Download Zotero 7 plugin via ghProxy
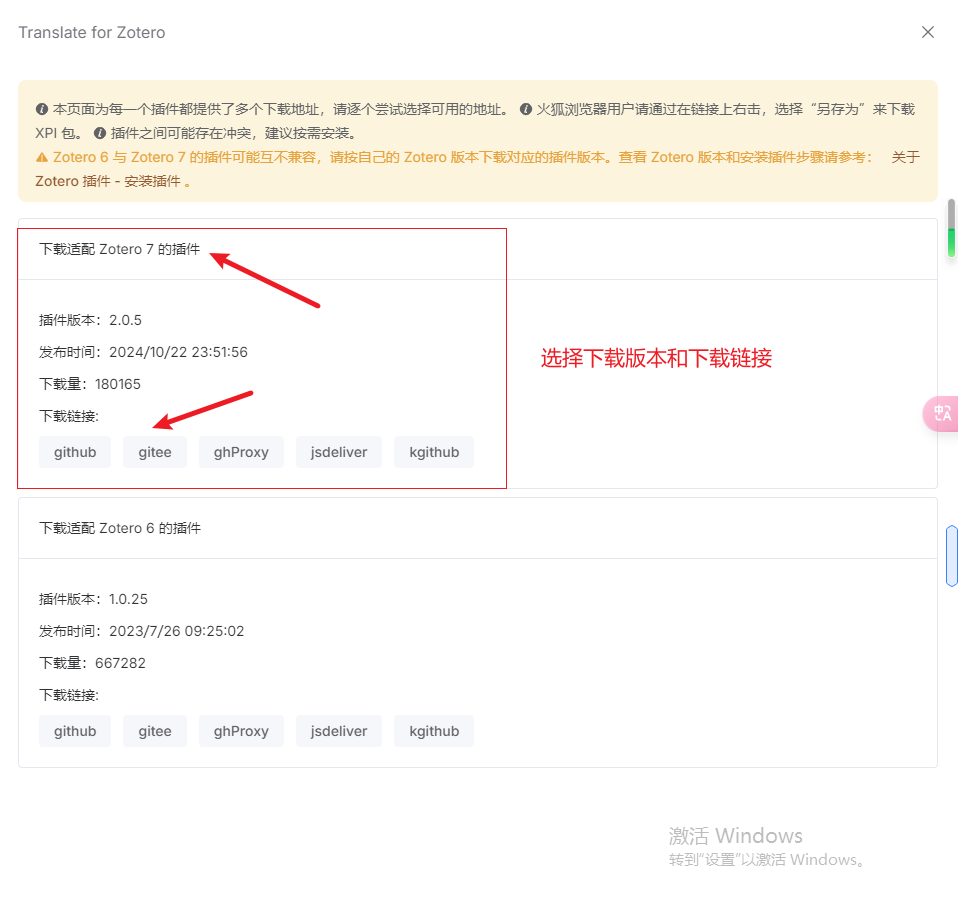This screenshot has width=958, height=919. pyautogui.click(x=241, y=452)
